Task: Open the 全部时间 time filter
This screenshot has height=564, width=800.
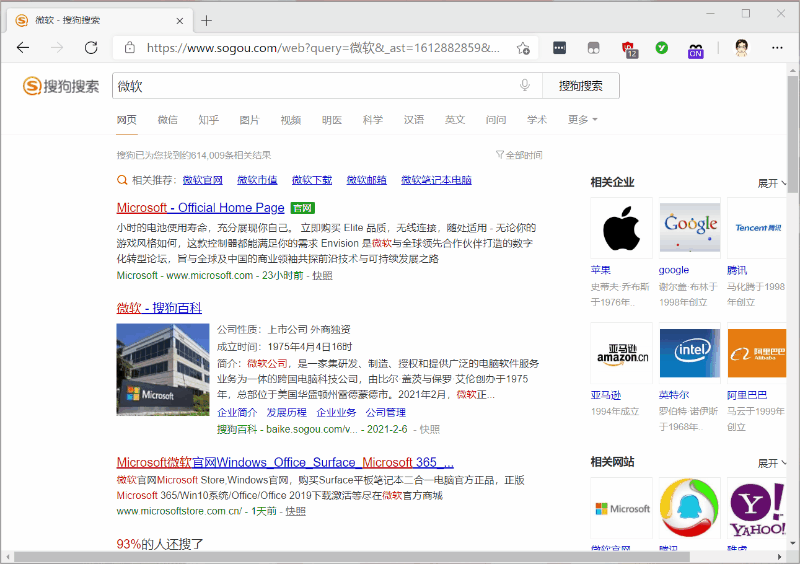Action: [519, 155]
